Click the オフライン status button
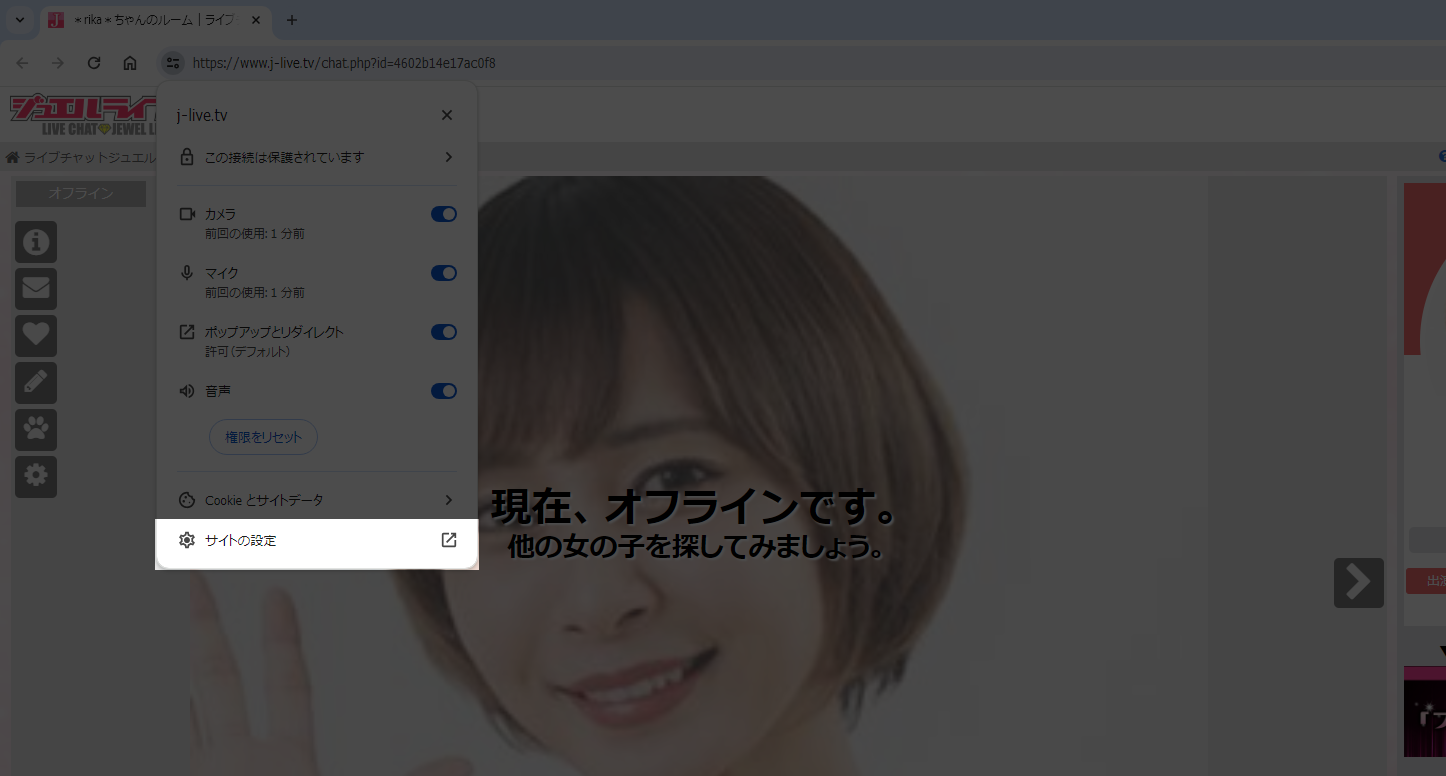This screenshot has width=1446, height=776. tap(81, 193)
